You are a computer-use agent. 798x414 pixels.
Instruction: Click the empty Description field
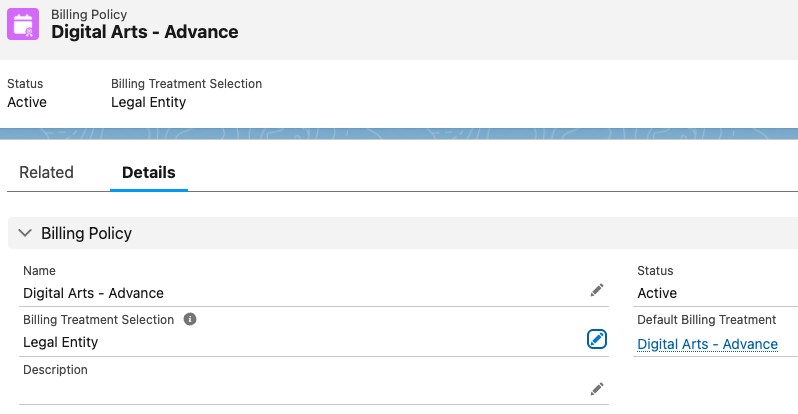click(x=300, y=390)
